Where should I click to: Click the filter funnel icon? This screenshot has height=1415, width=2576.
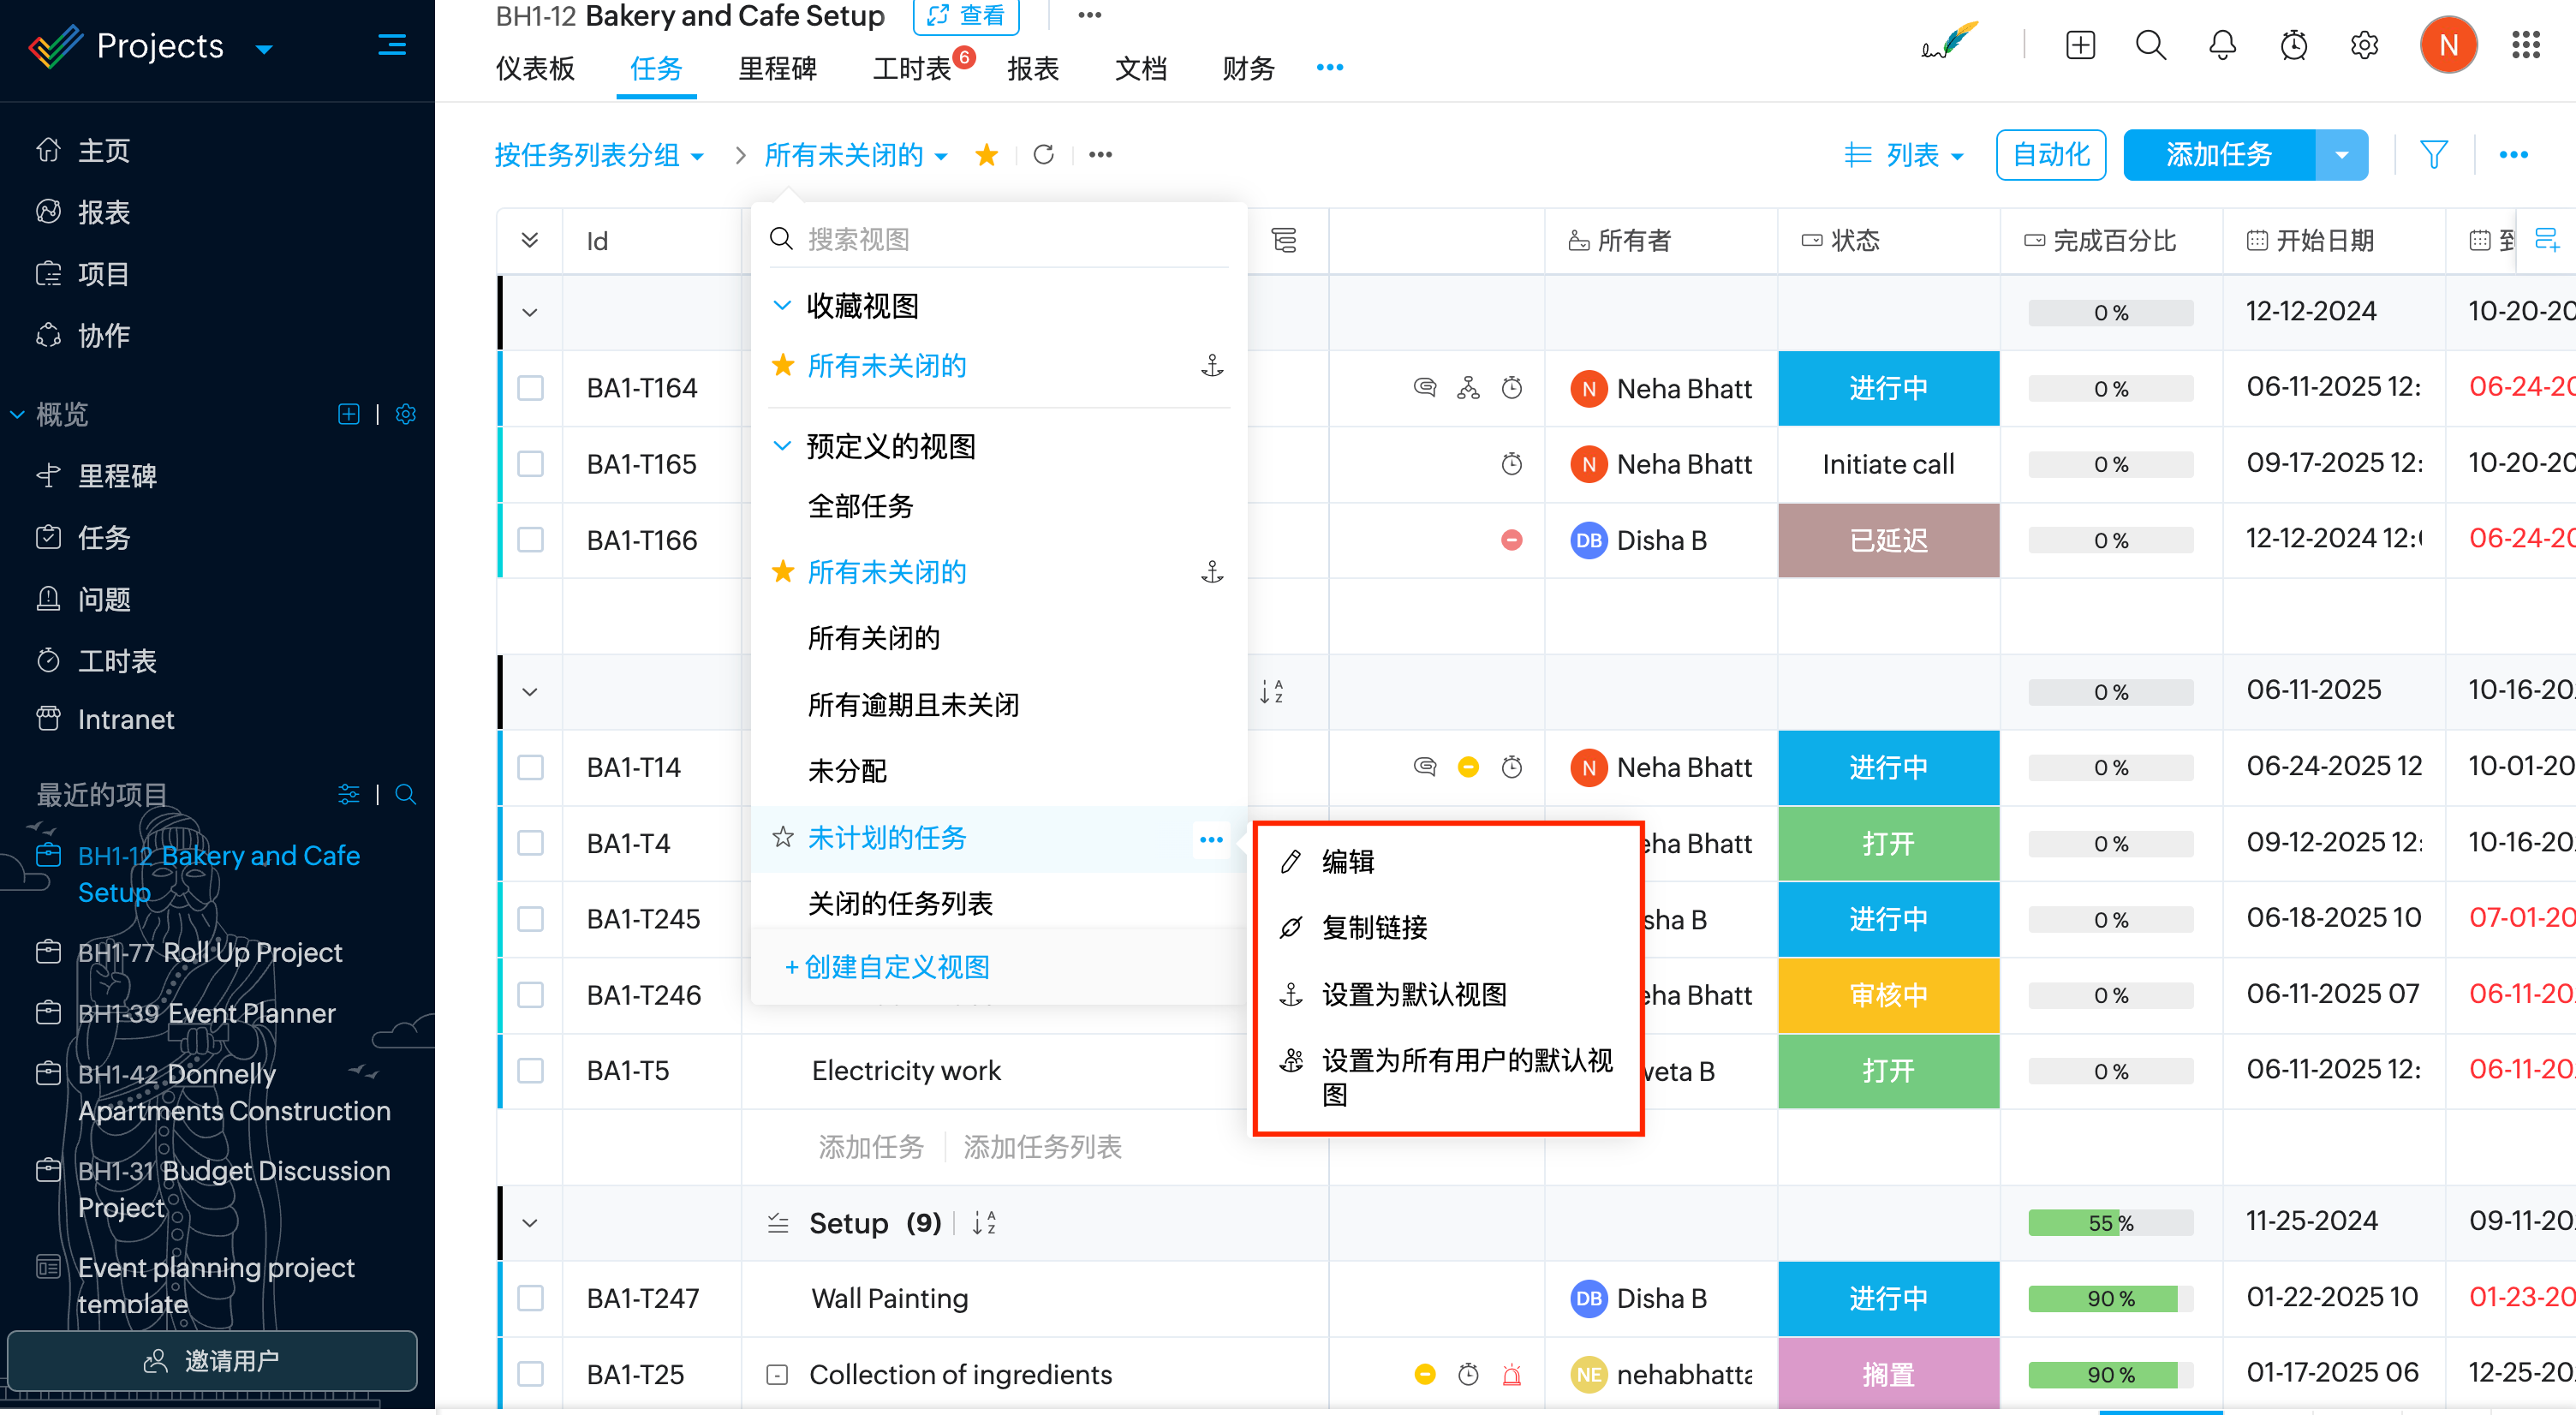coord(2433,154)
